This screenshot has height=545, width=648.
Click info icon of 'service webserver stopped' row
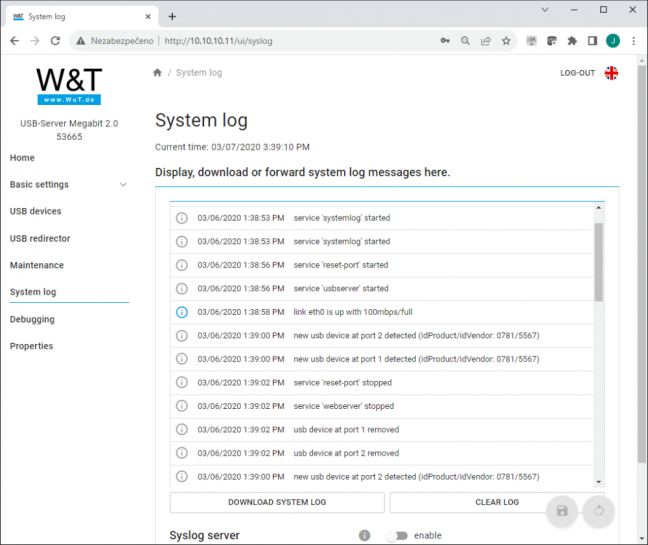182,406
